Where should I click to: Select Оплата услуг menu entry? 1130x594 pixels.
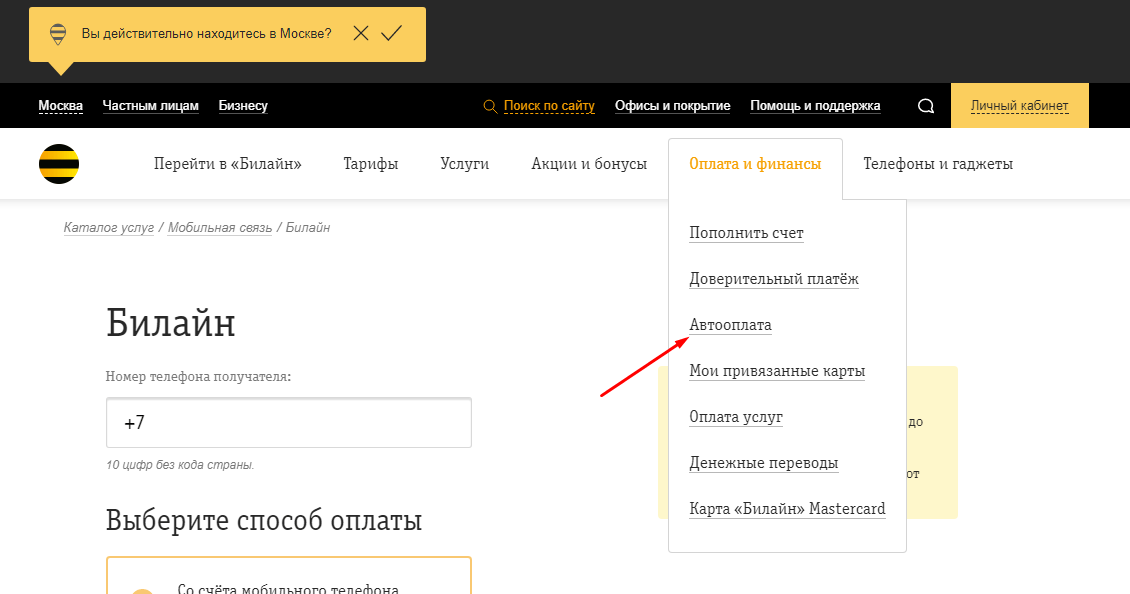coord(736,417)
